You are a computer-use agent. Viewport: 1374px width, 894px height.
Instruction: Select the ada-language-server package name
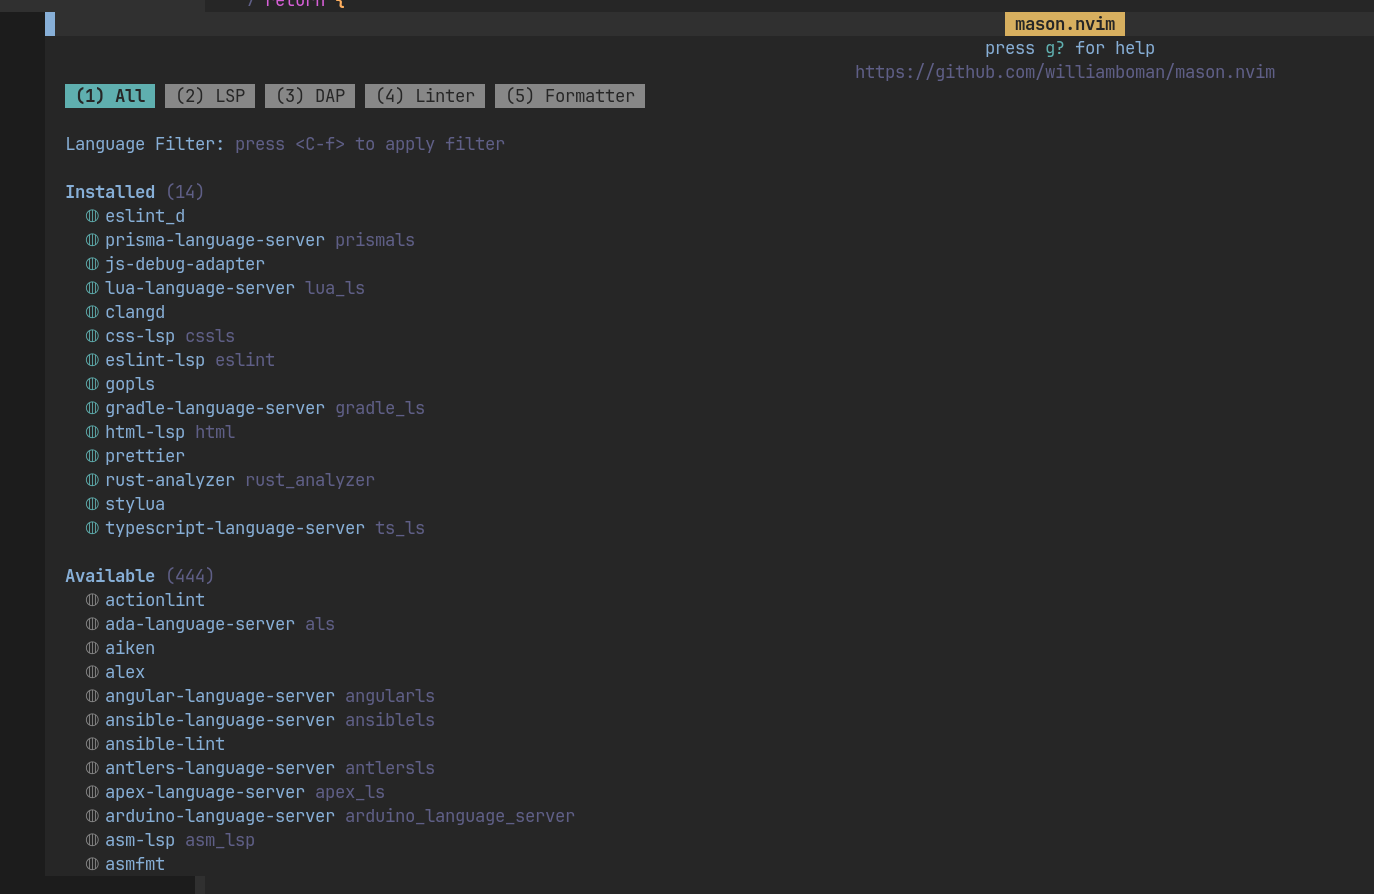coord(200,624)
